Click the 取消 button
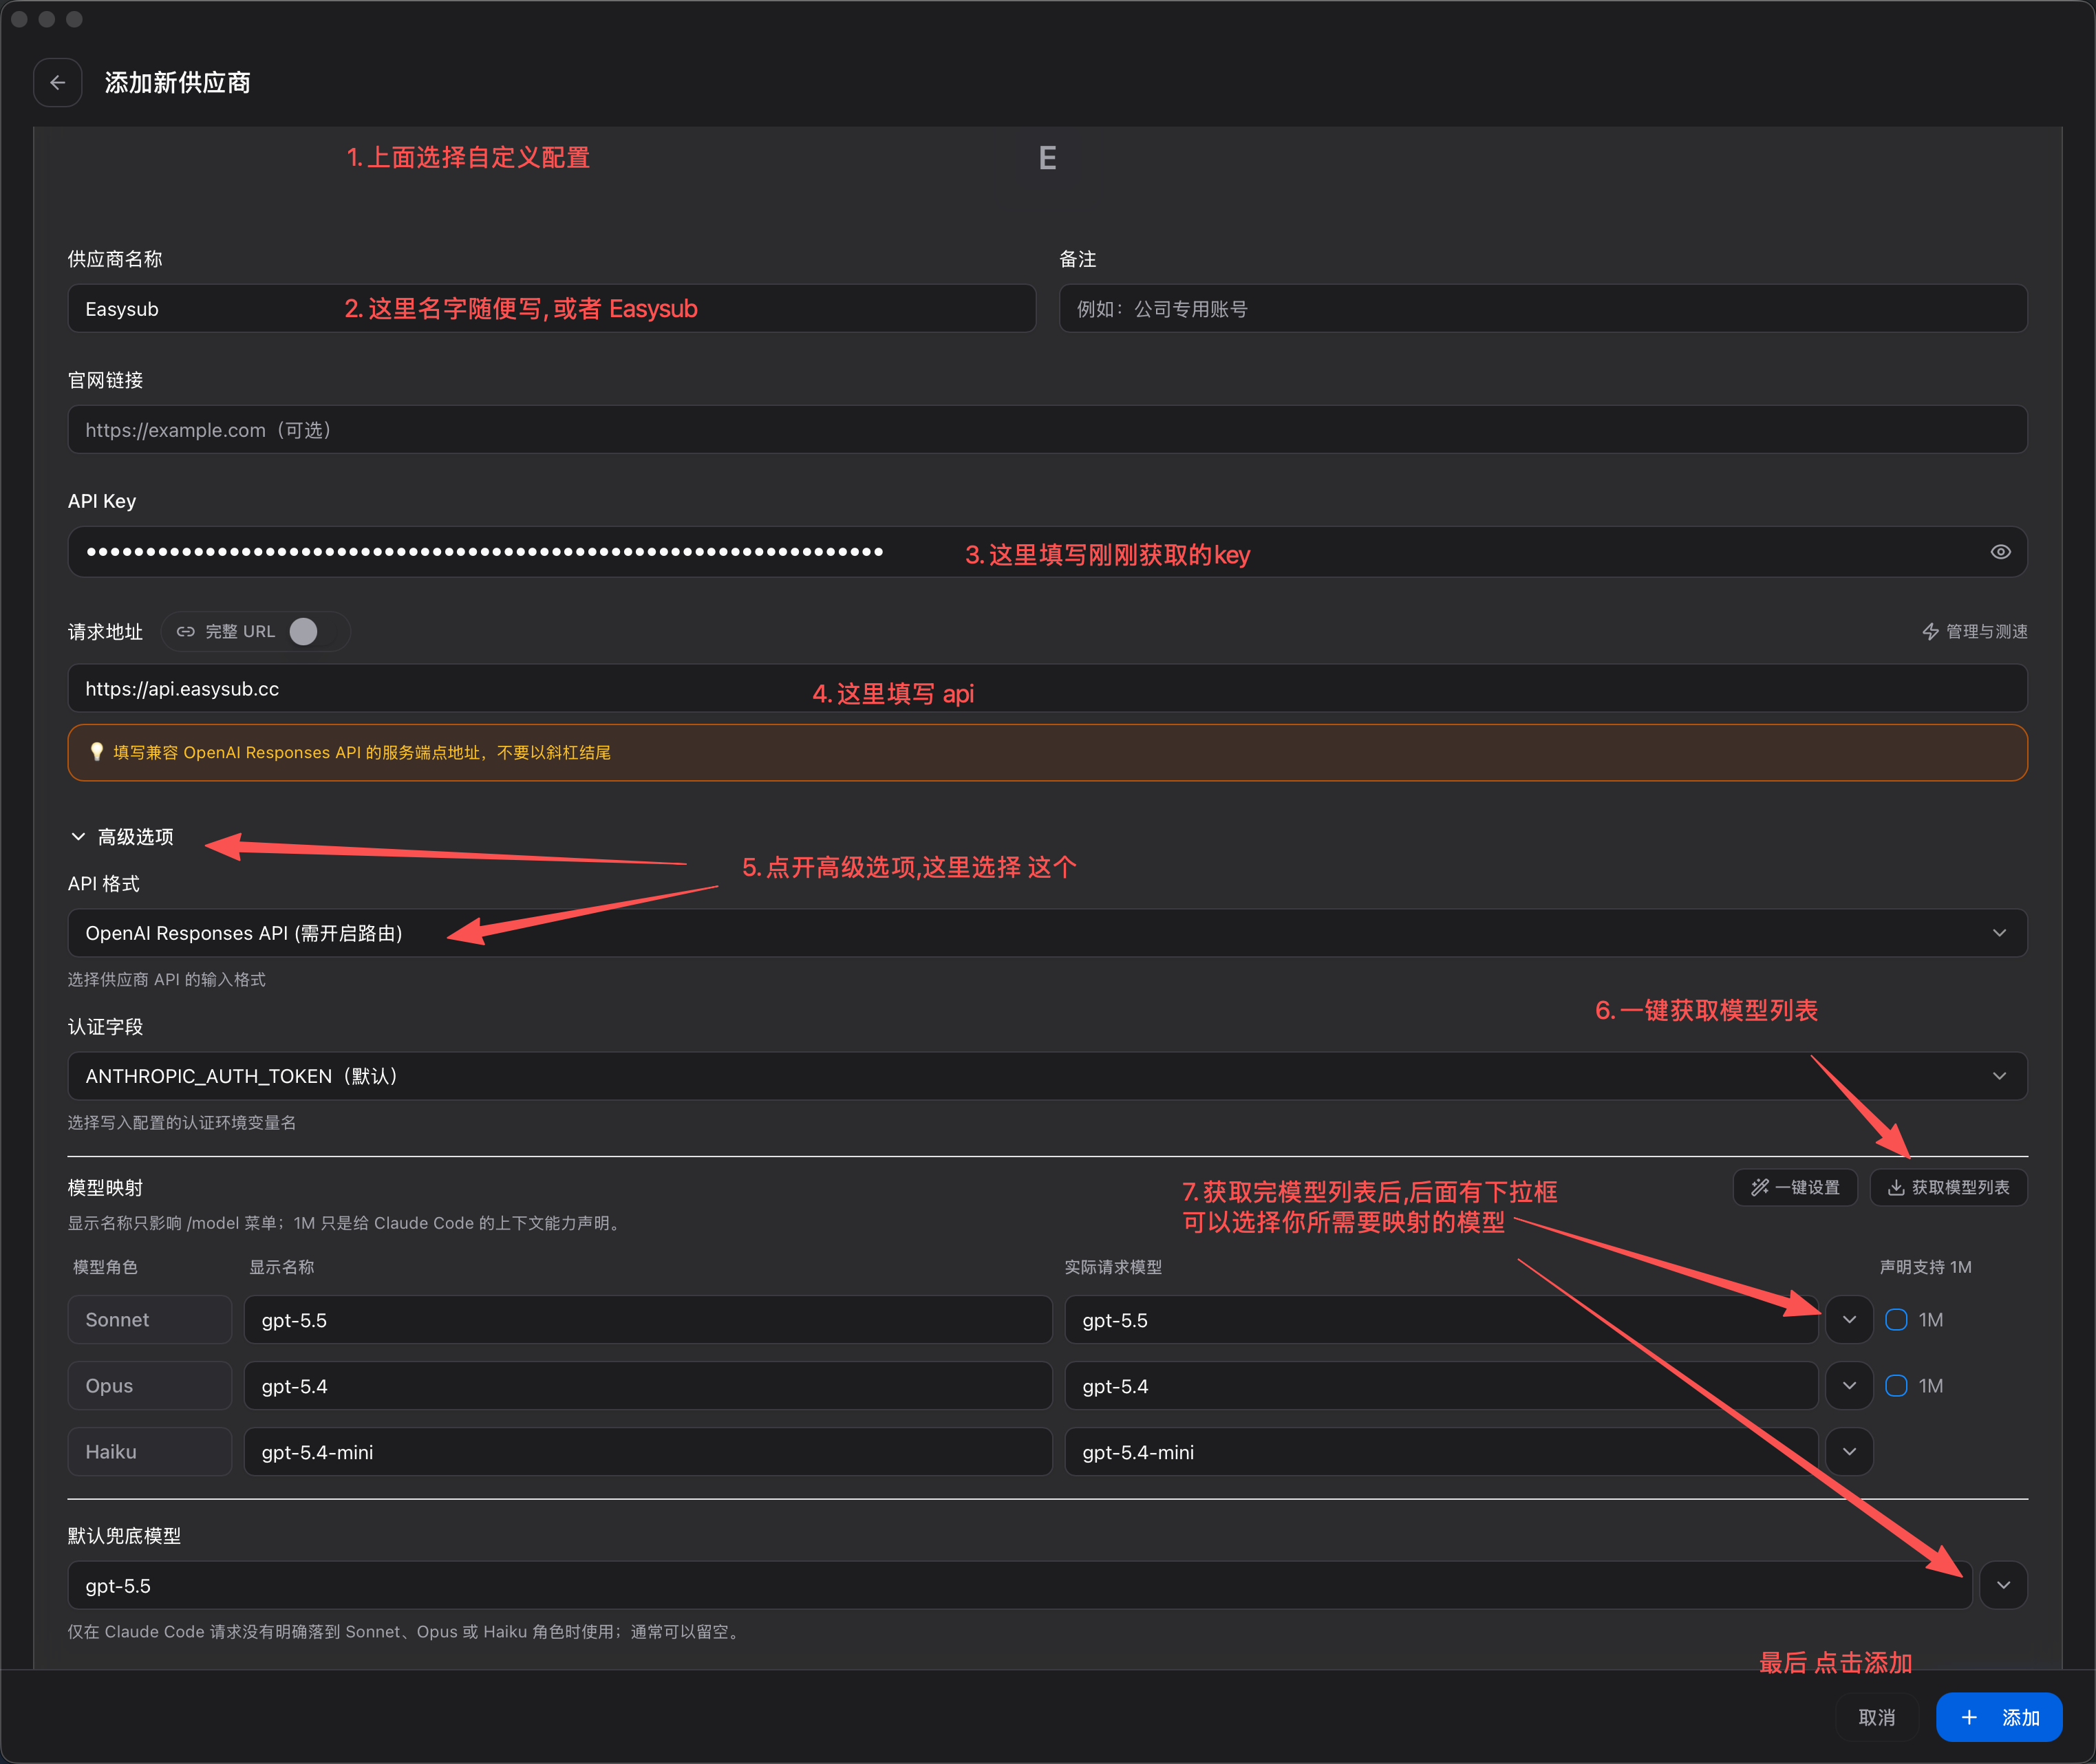Image resolution: width=2096 pixels, height=1764 pixels. 1877,1718
